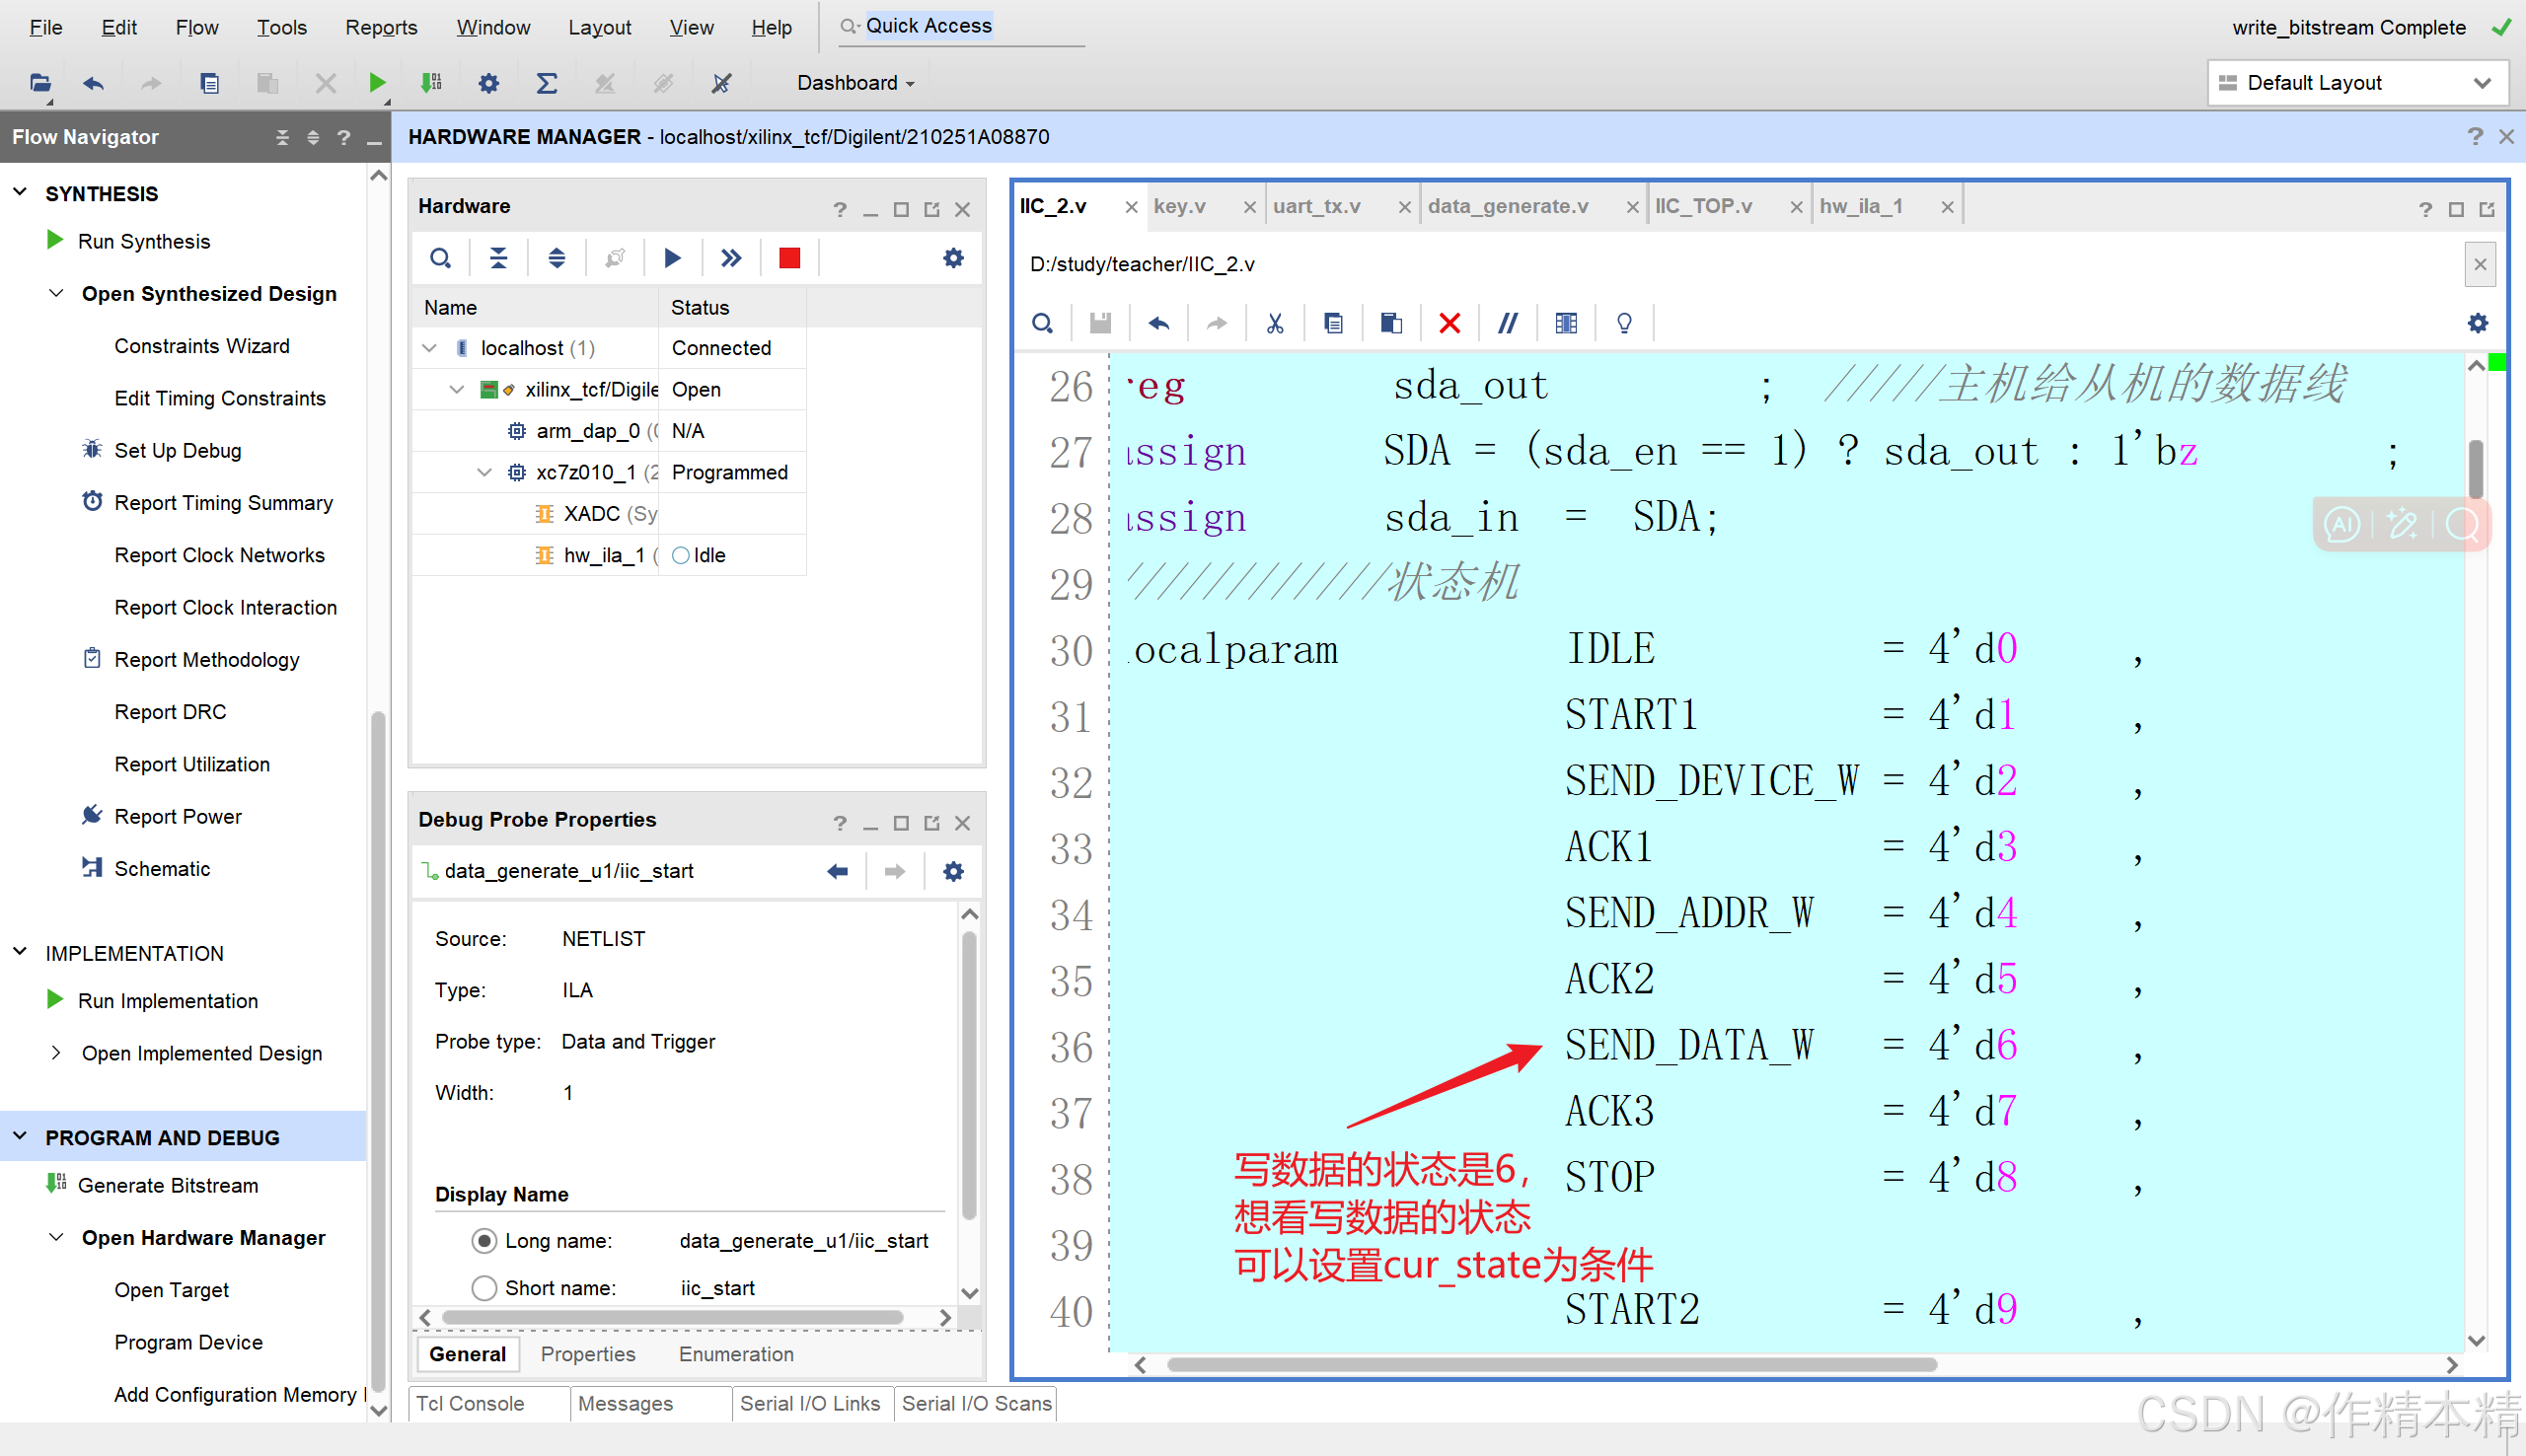Switch to the hw_ila_1 tab
Screen dimensions: 2526x1456
[x=1861, y=206]
